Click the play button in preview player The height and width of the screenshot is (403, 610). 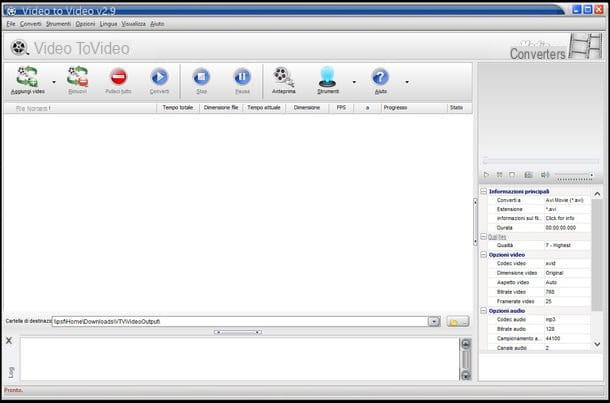pyautogui.click(x=486, y=175)
